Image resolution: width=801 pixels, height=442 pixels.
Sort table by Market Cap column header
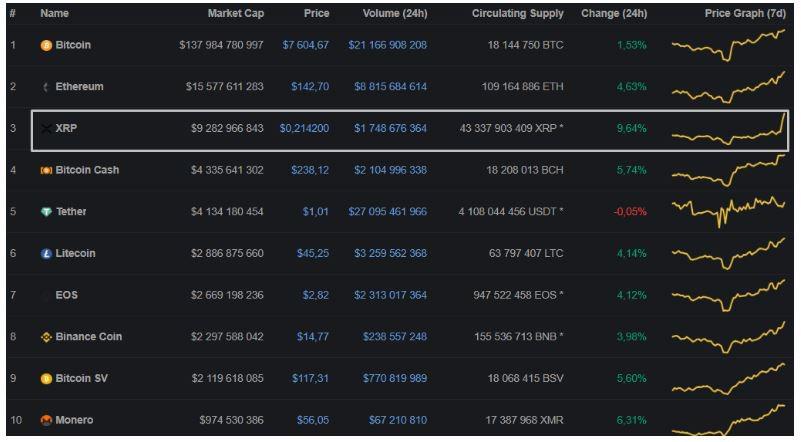pos(235,14)
